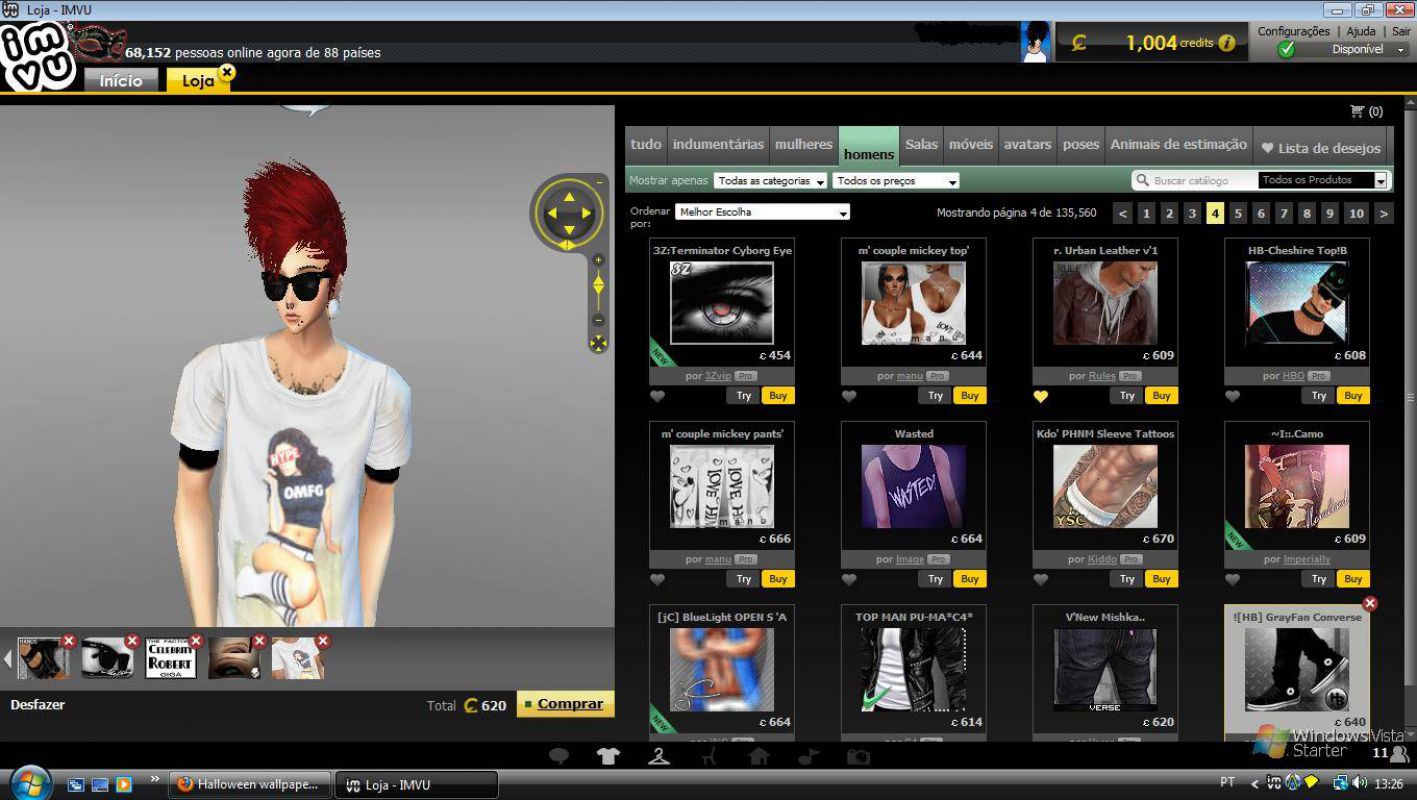1417x800 pixels.
Task: Open the shopping cart icon
Action: tap(1357, 111)
